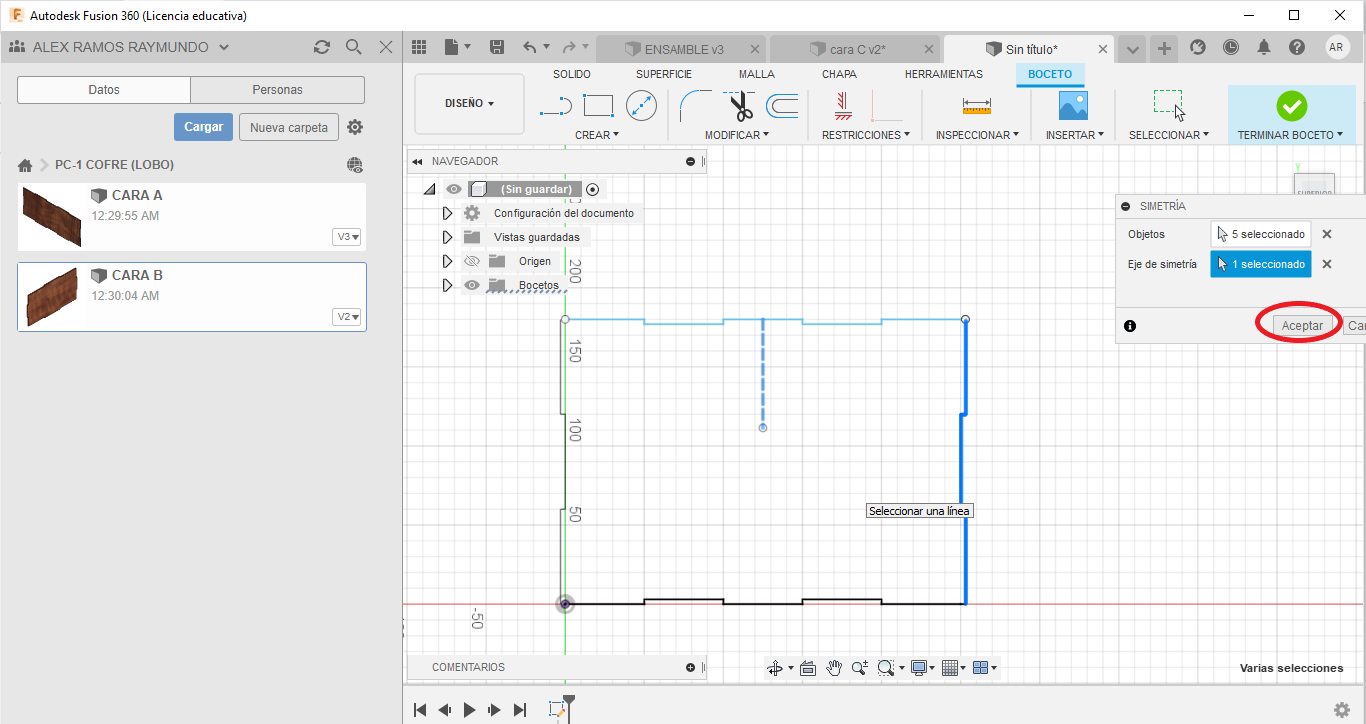Open the grid and snaps settings icon

pyautogui.click(x=950, y=668)
